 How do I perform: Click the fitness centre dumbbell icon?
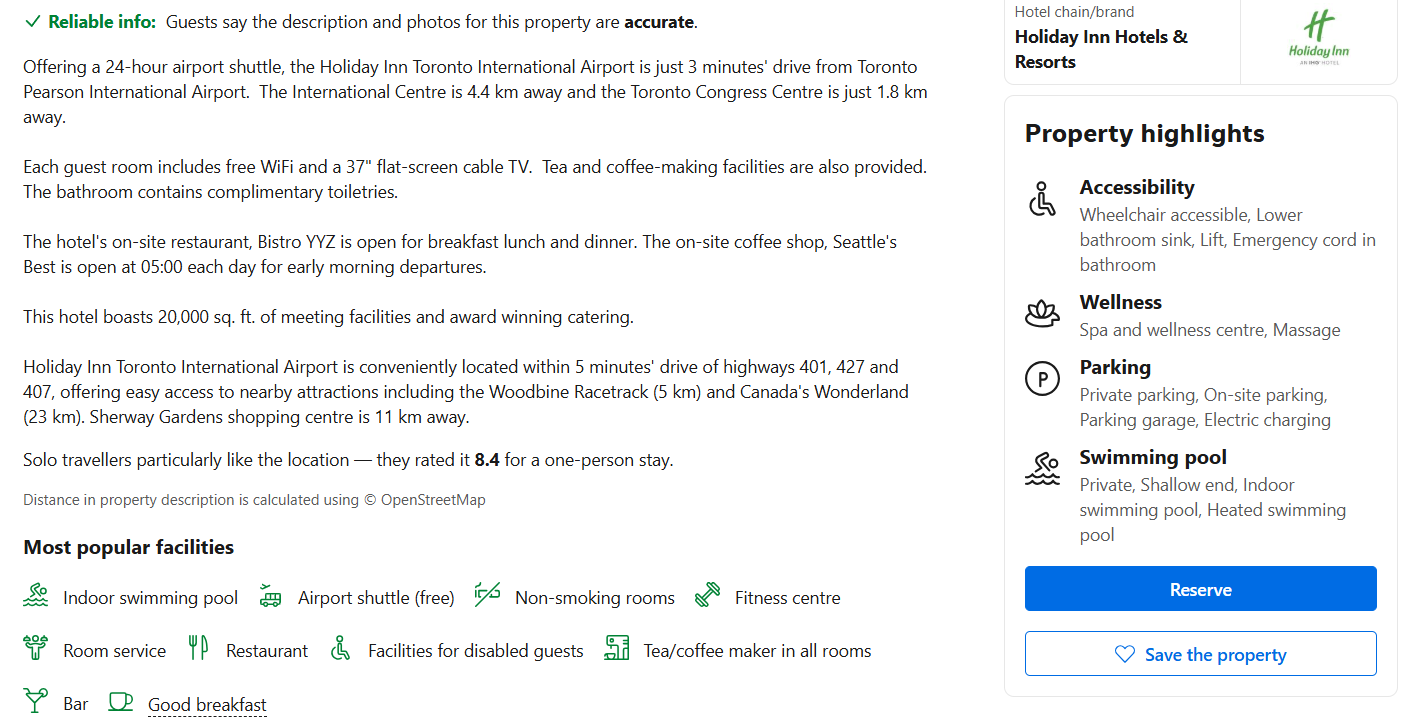click(707, 596)
